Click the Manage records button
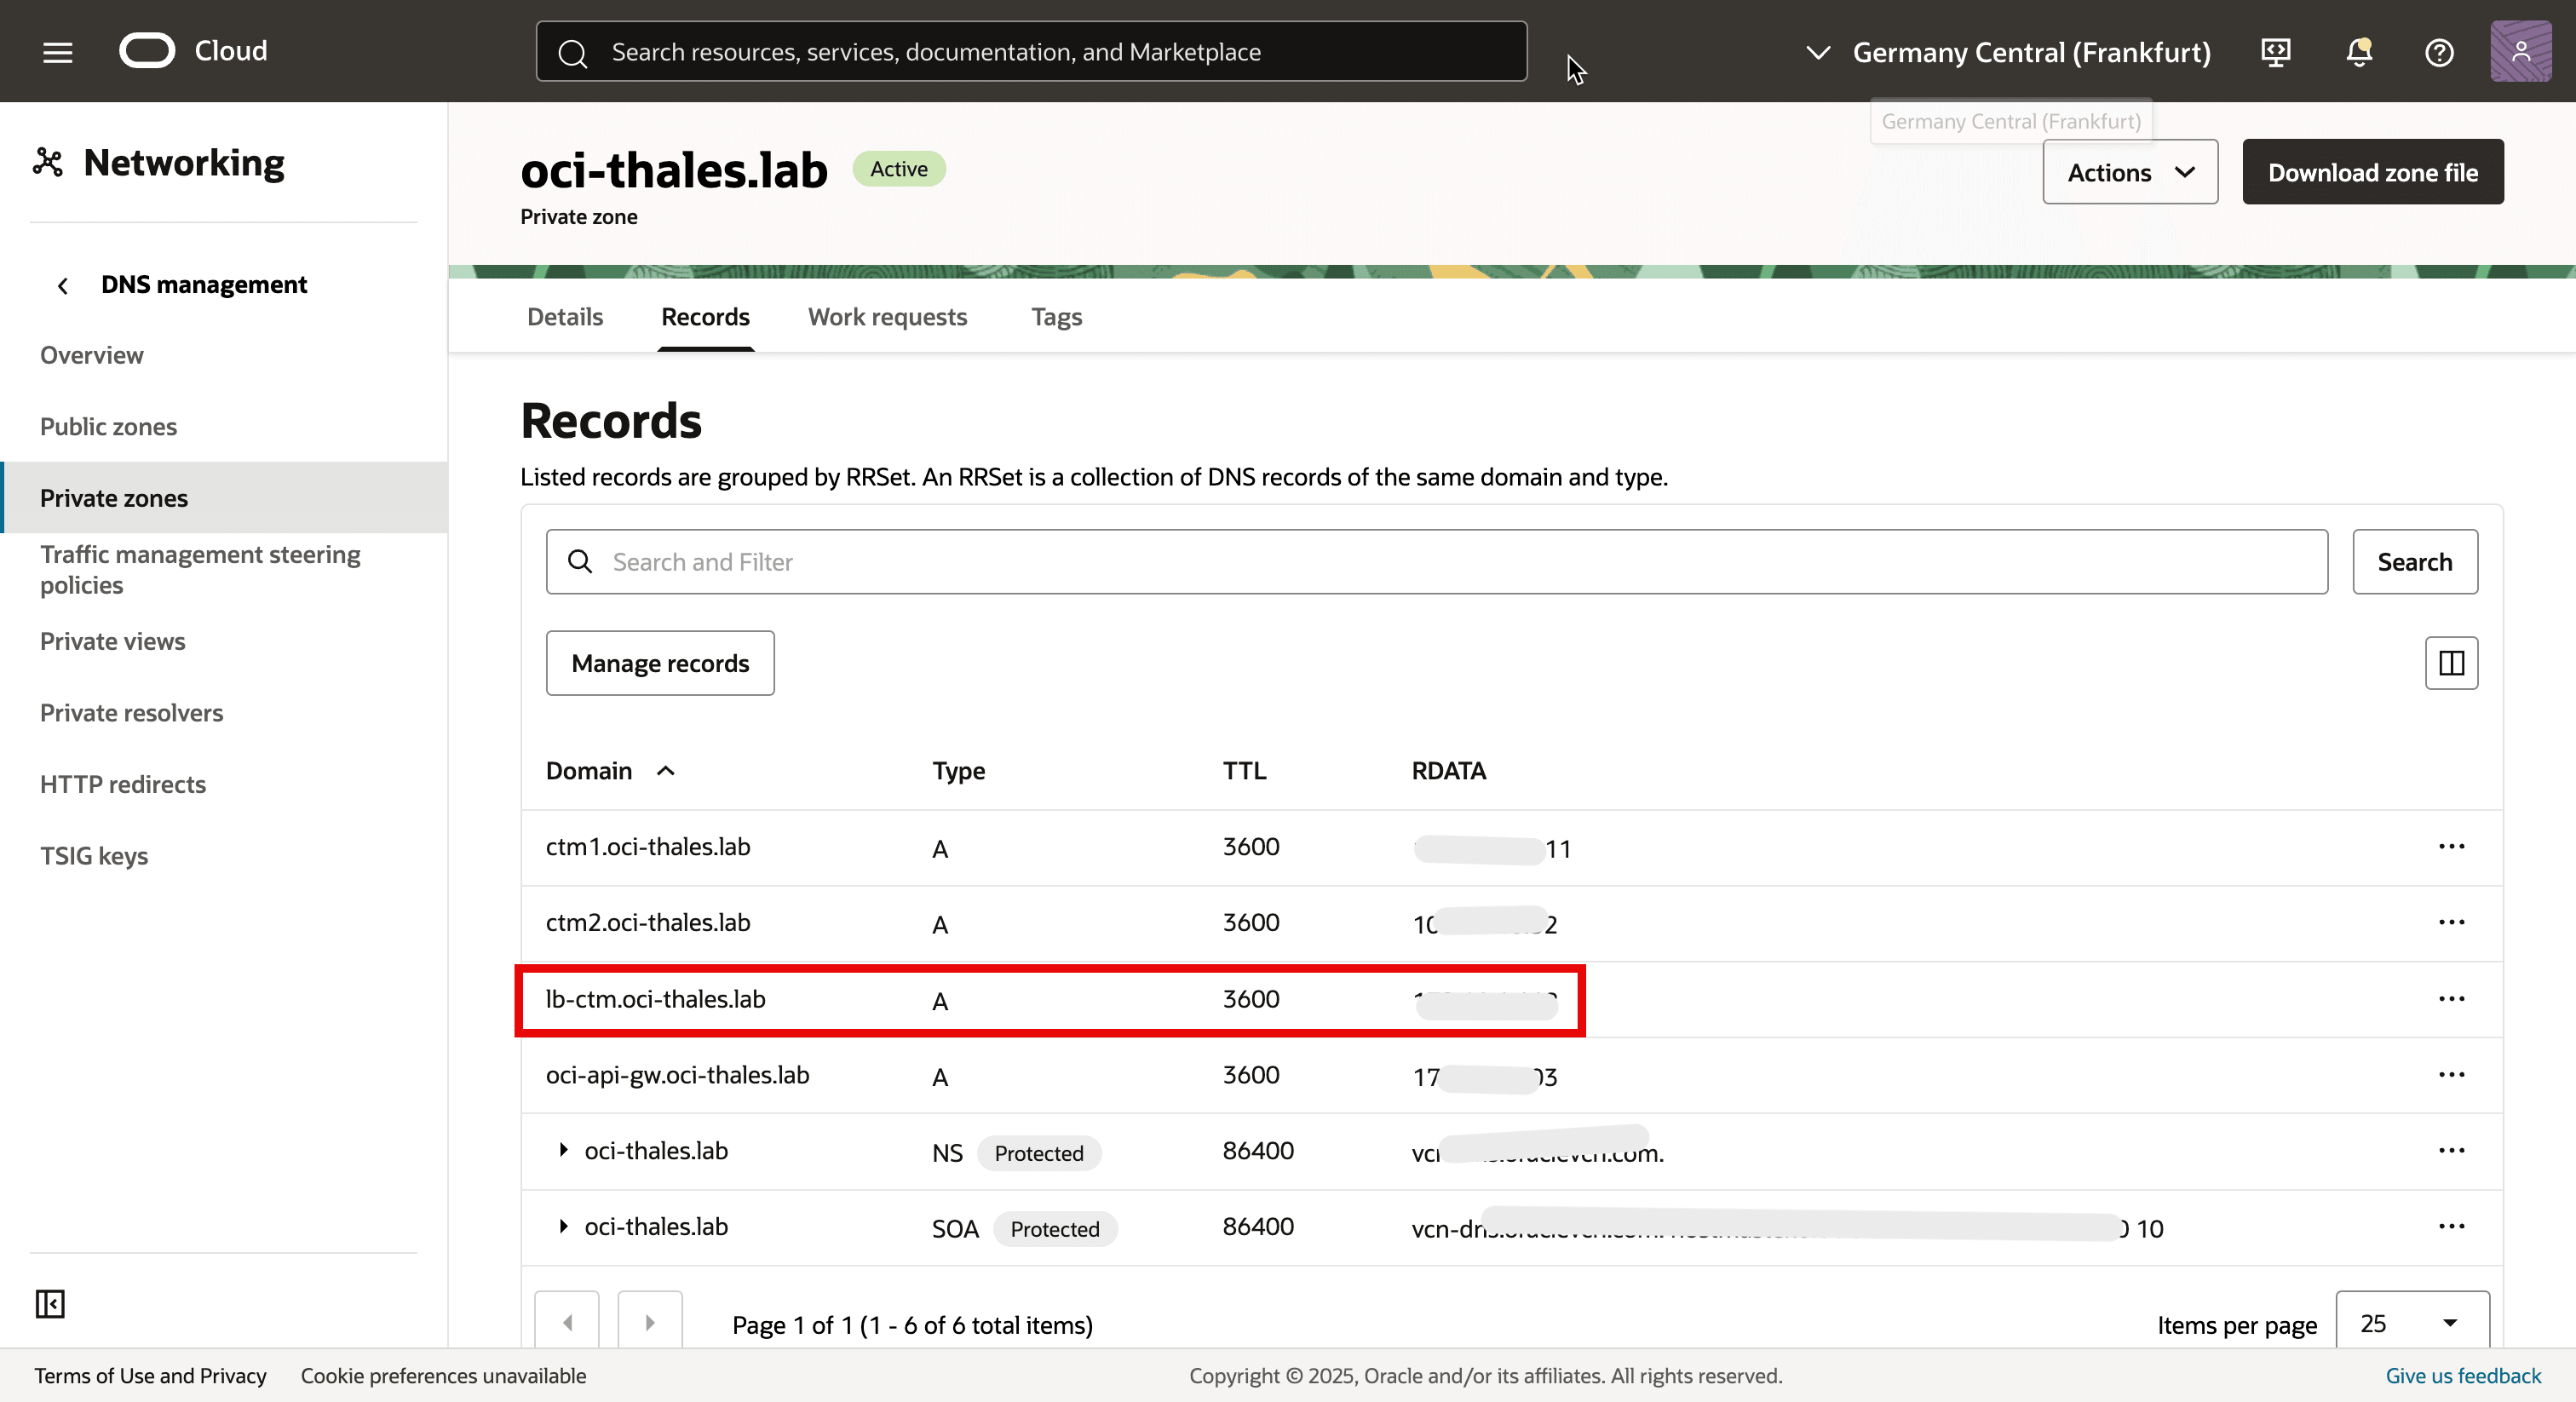 pyautogui.click(x=660, y=663)
